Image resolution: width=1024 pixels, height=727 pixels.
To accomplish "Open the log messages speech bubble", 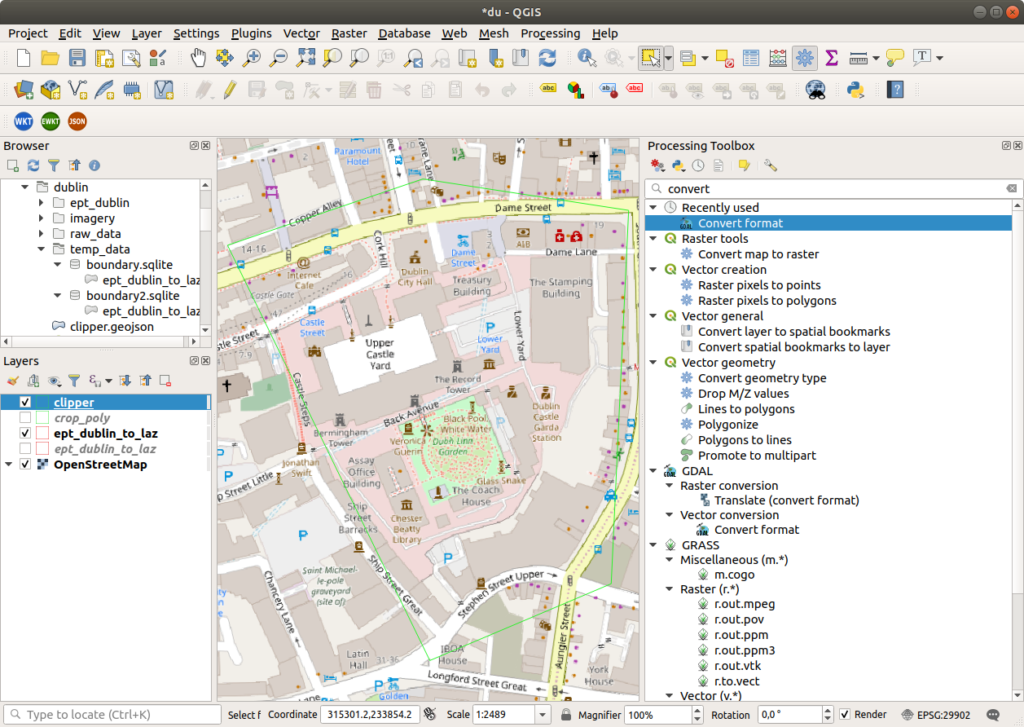I will [993, 715].
